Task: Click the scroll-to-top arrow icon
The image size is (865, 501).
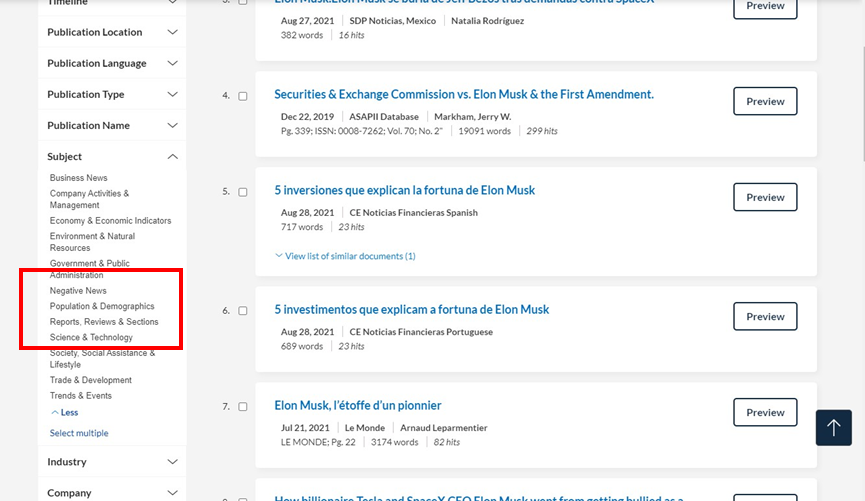Action: [833, 428]
